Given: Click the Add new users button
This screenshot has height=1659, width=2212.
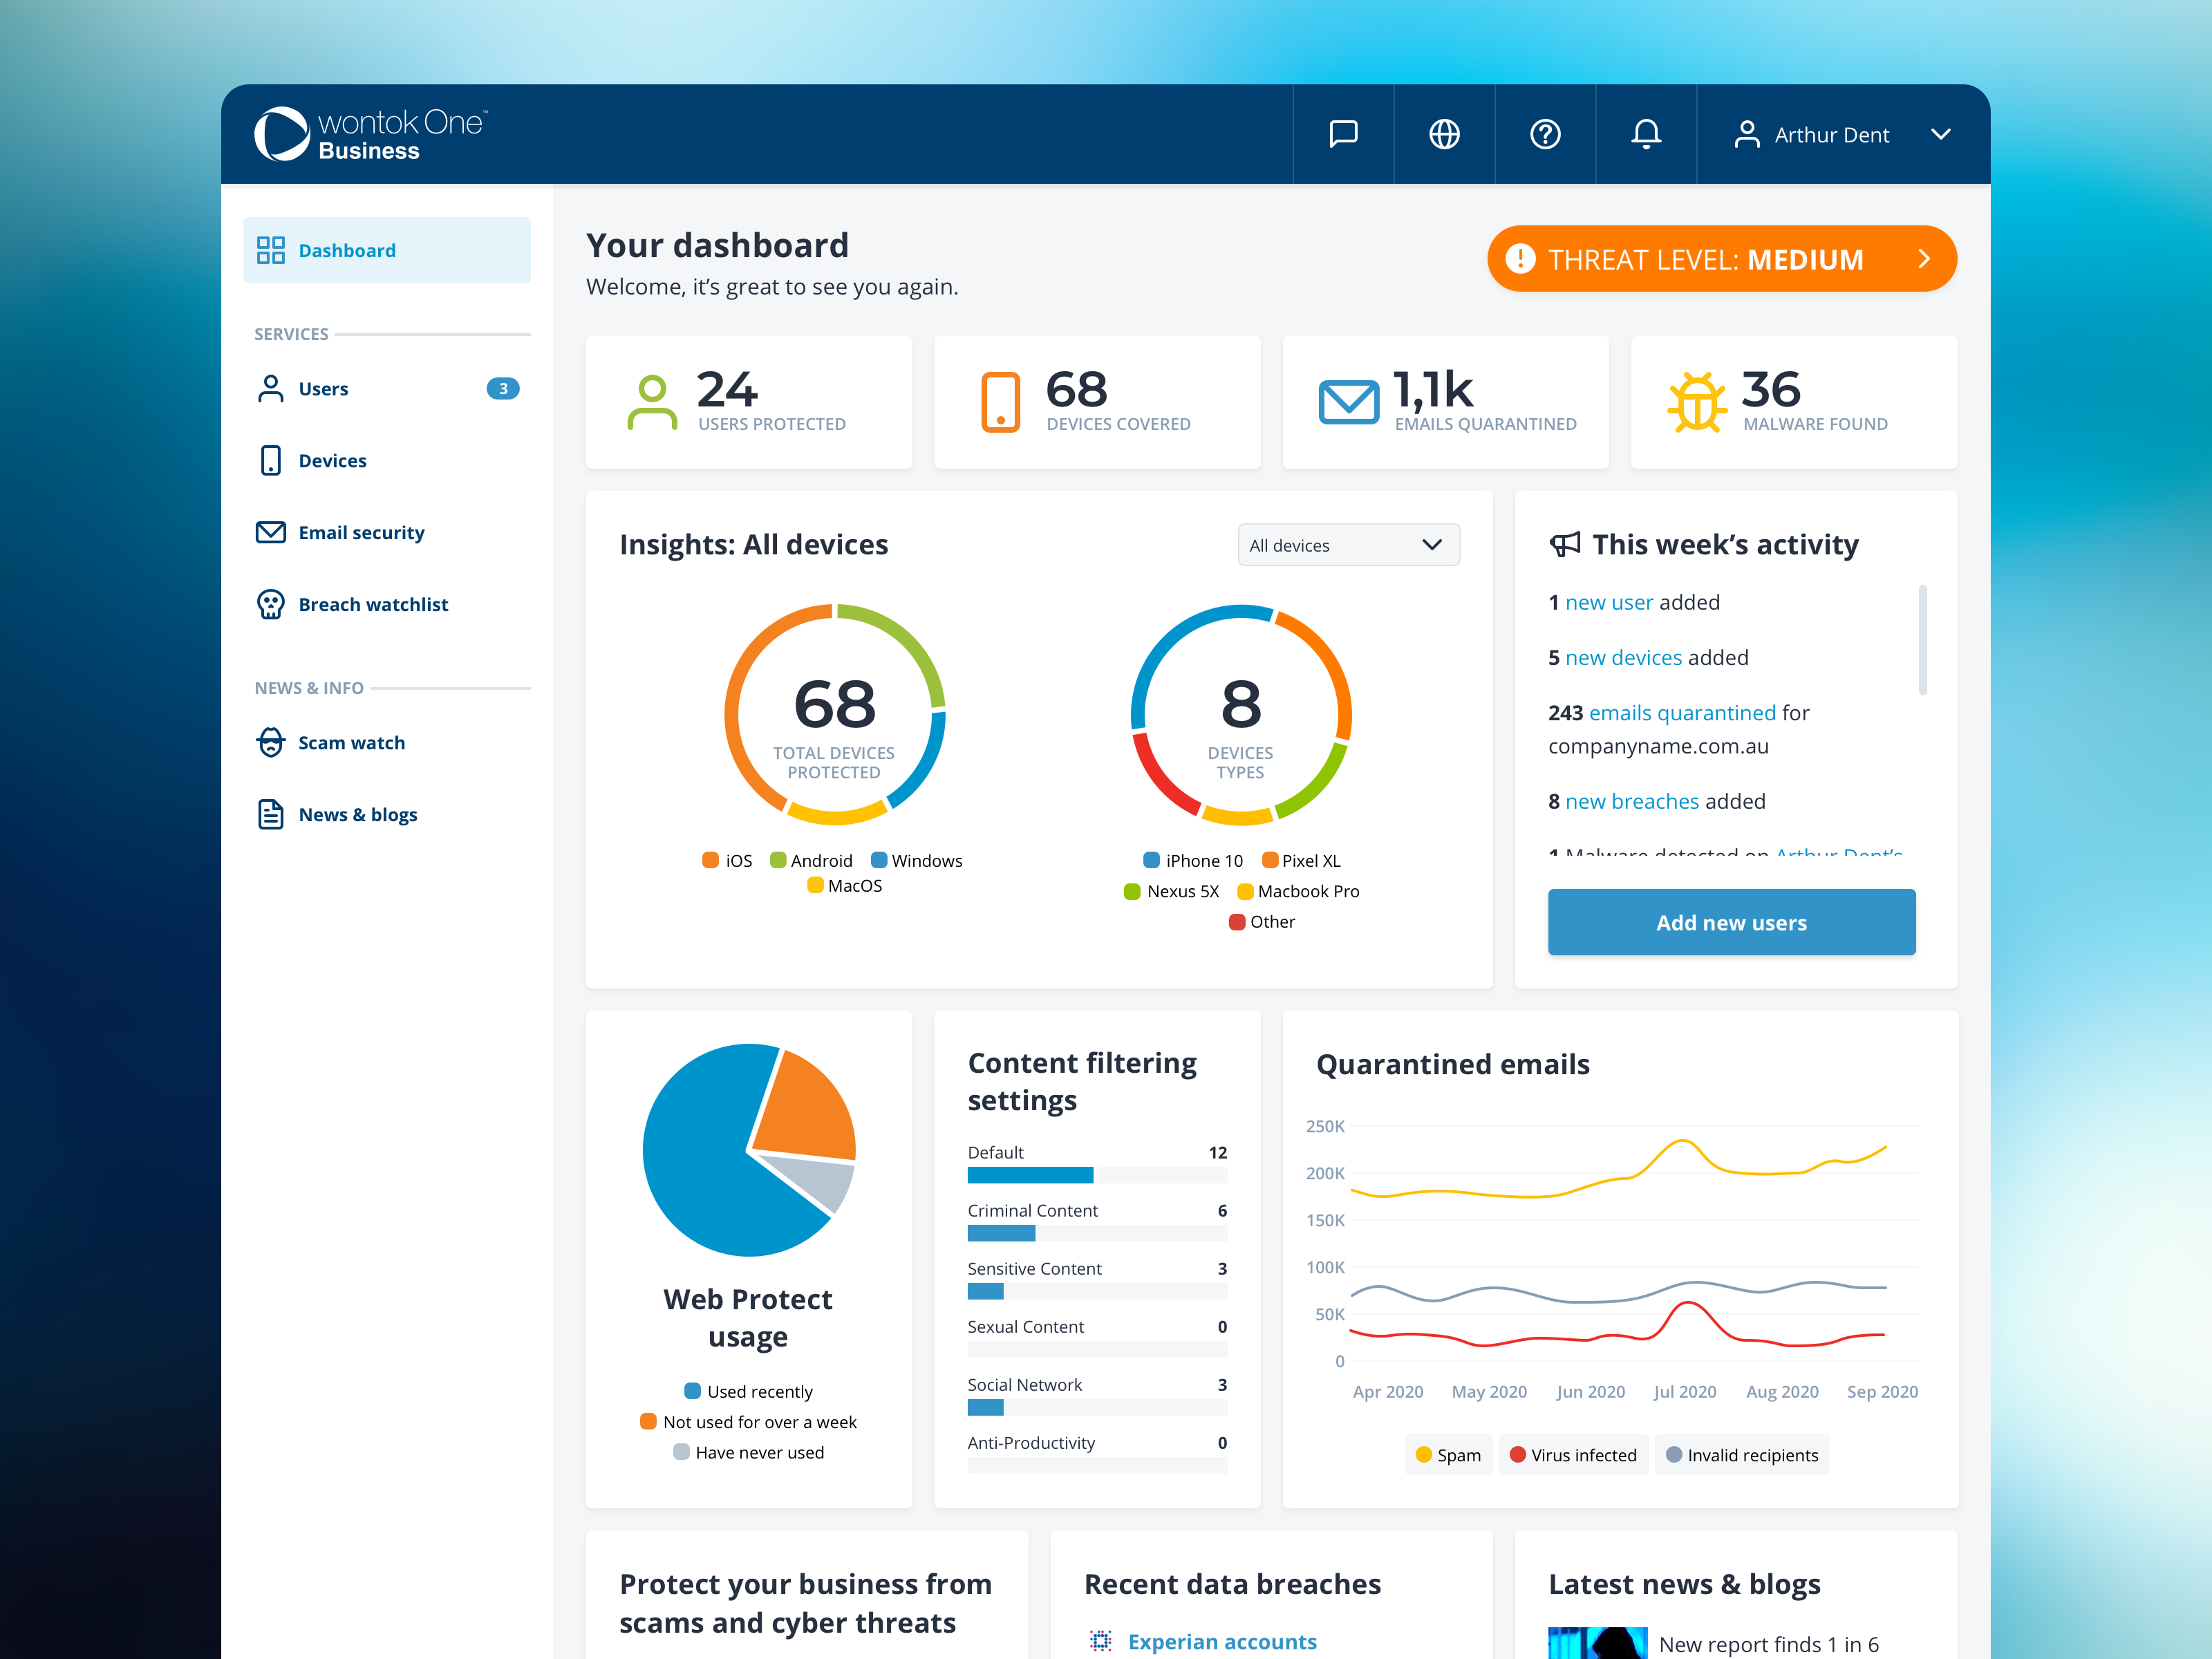Looking at the screenshot, I should [x=1731, y=922].
